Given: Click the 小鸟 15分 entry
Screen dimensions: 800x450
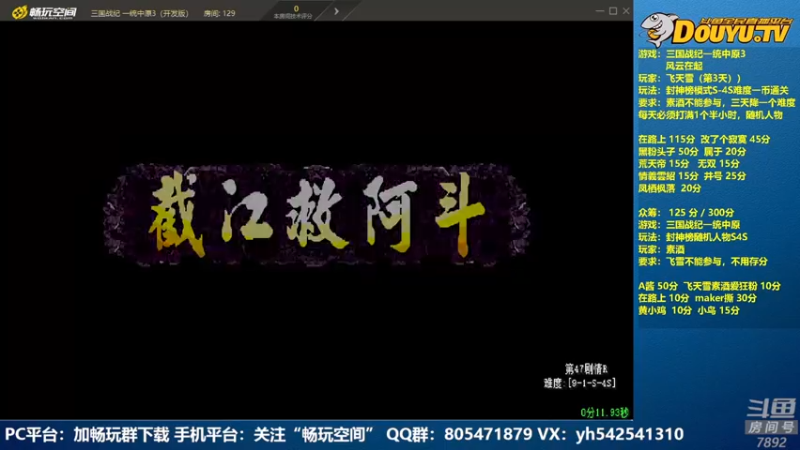Looking at the screenshot, I should (x=718, y=310).
